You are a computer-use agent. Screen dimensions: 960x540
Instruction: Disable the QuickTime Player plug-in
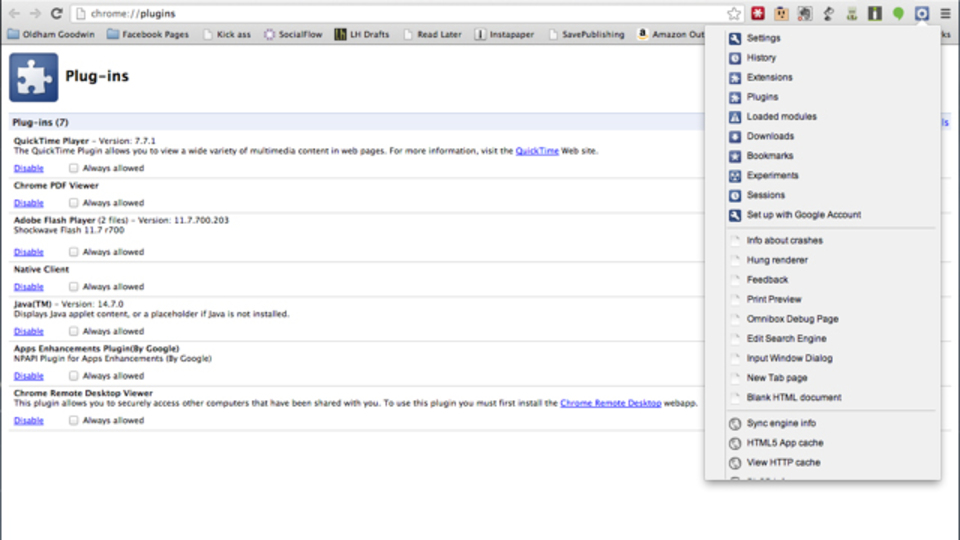(x=29, y=168)
